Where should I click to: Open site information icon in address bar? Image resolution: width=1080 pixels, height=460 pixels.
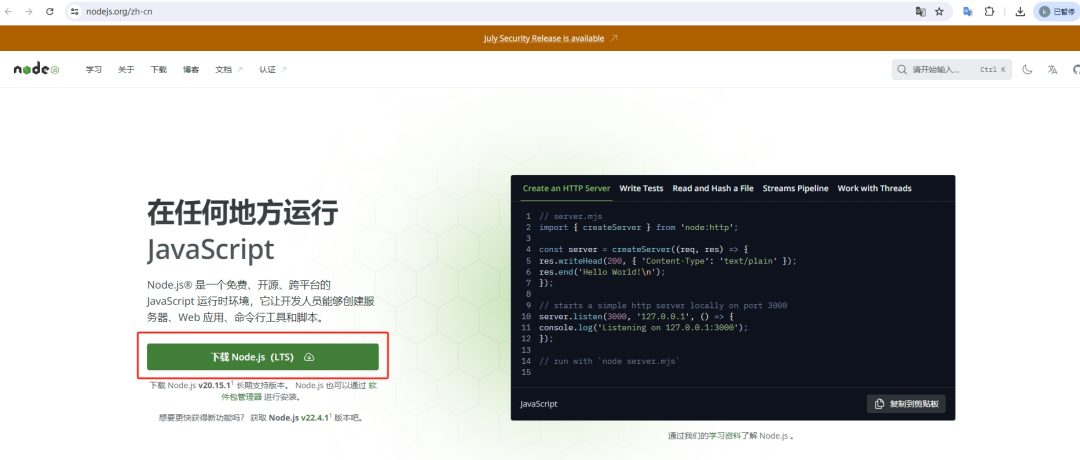(x=75, y=12)
